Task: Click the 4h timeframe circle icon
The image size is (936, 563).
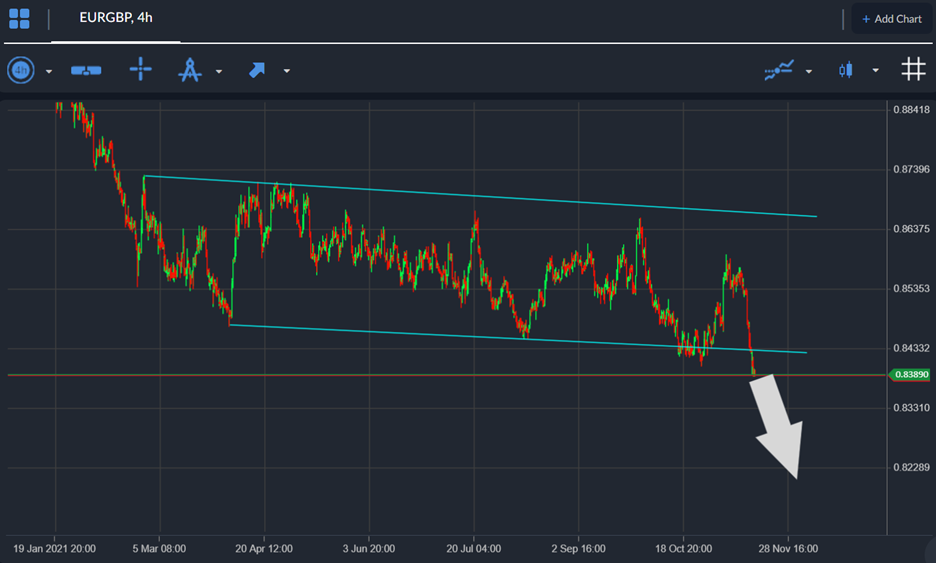Action: point(21,70)
